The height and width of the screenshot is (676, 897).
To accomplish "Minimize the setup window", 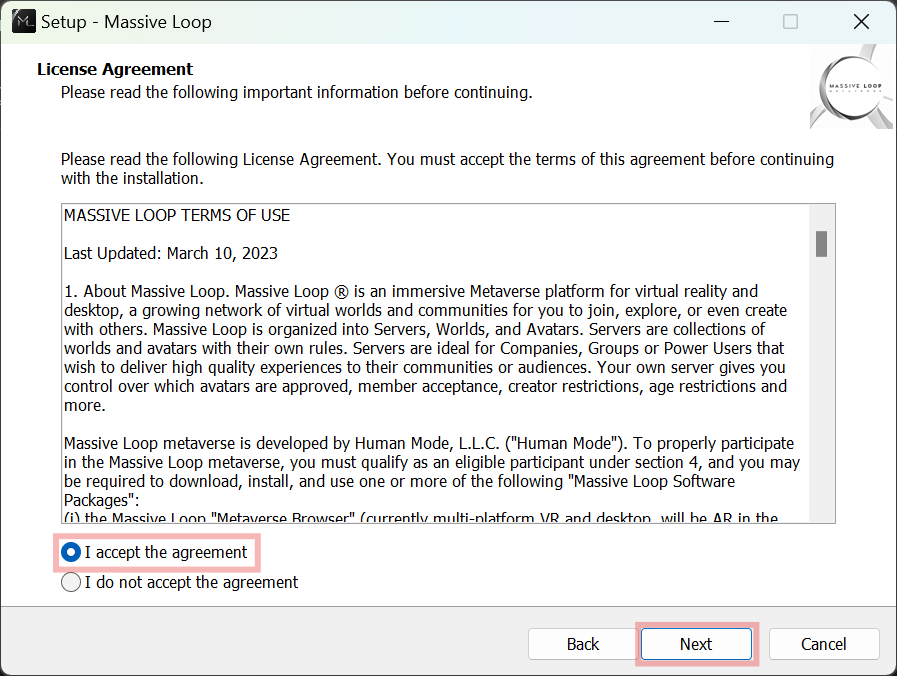I will pos(721,22).
